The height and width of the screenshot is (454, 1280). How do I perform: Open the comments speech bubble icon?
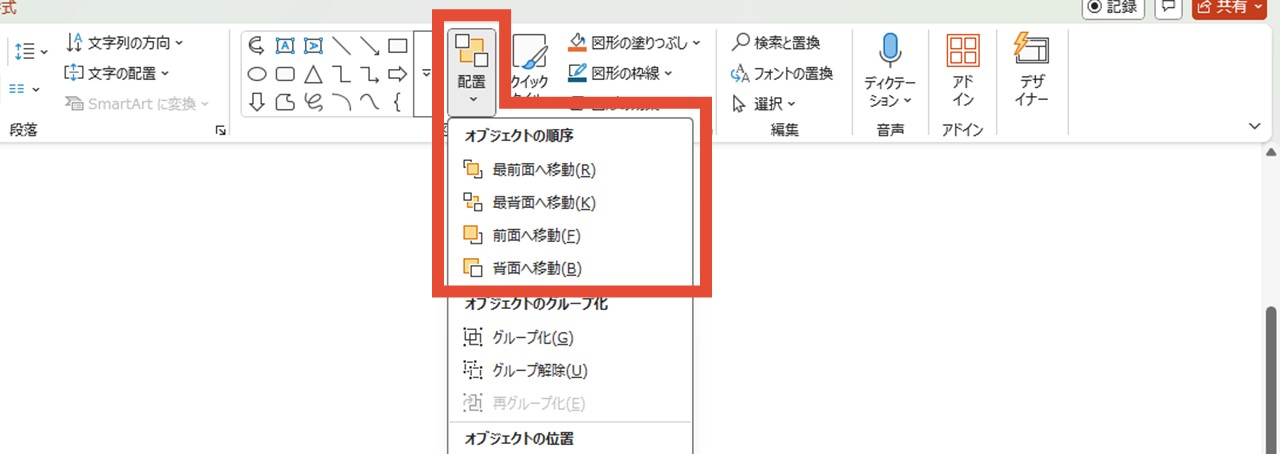click(1167, 6)
